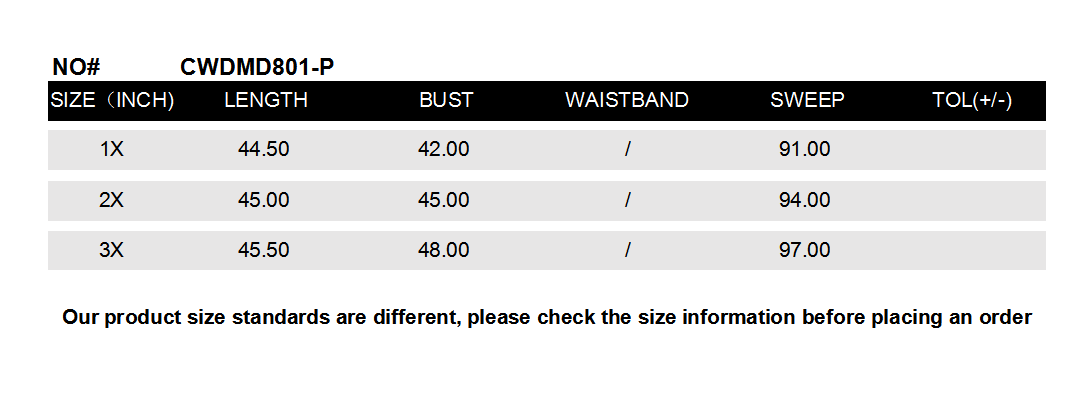The height and width of the screenshot is (400, 1084).
Task: Select the 44.50 length value
Action: [x=264, y=150]
